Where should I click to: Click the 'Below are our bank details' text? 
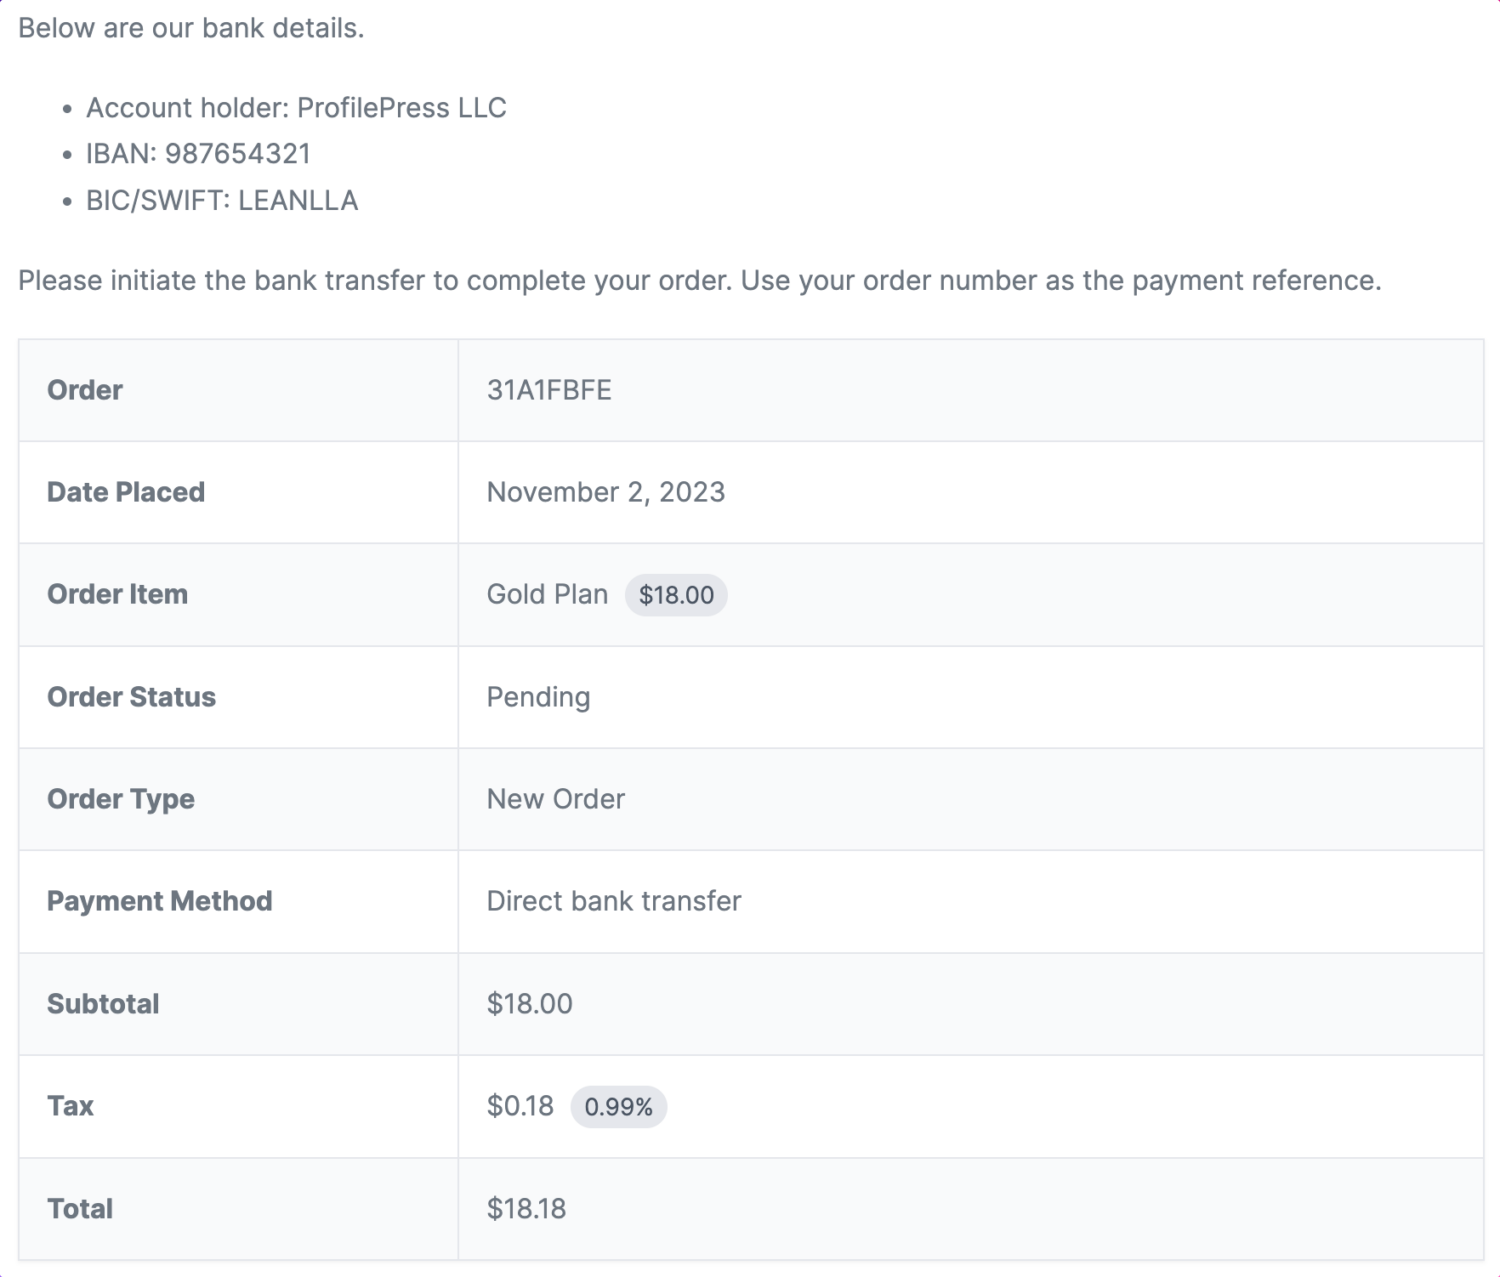pos(191,28)
